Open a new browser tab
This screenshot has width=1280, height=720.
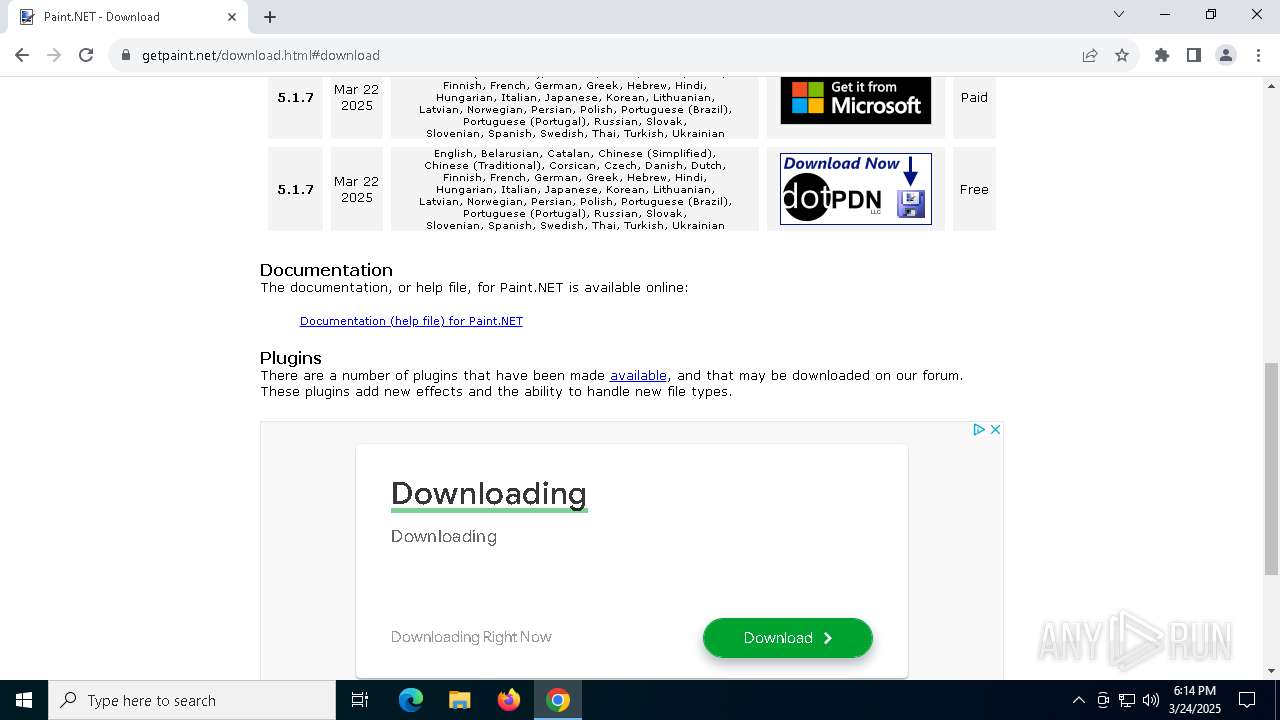coord(270,16)
